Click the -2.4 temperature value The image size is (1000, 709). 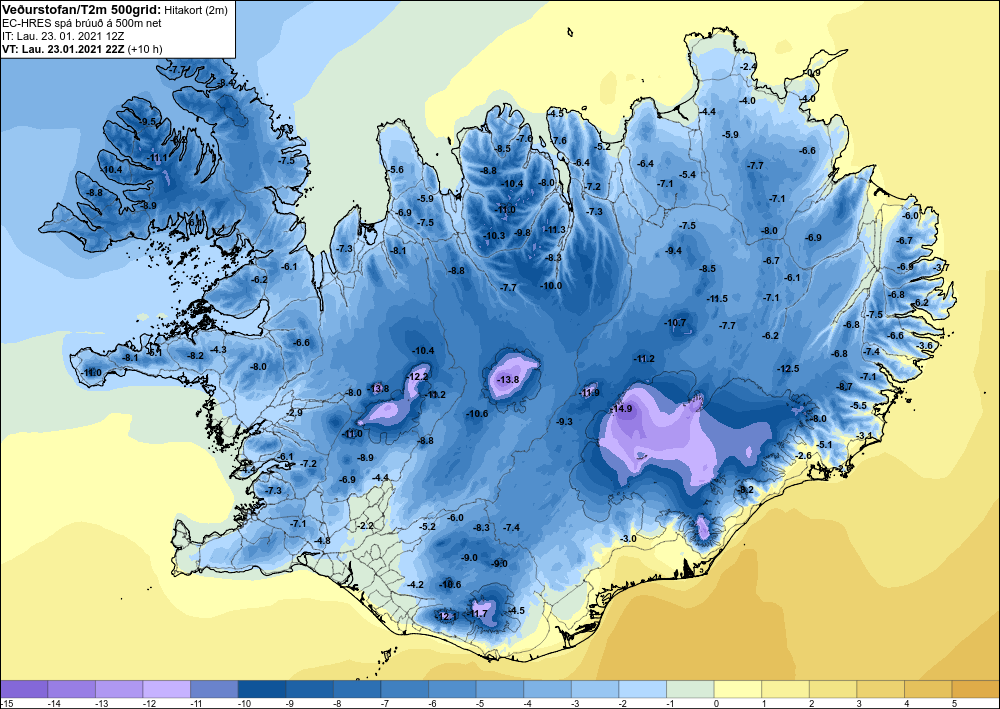[748, 66]
